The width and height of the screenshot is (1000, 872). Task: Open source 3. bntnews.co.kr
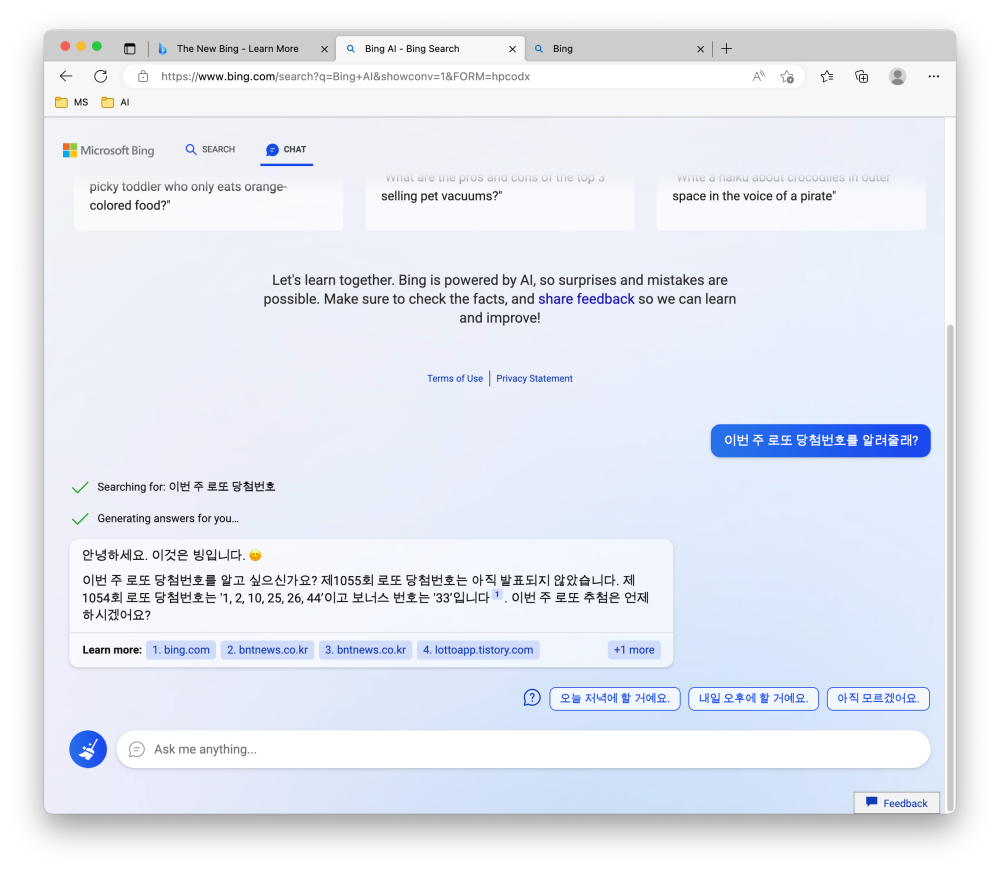(x=365, y=650)
